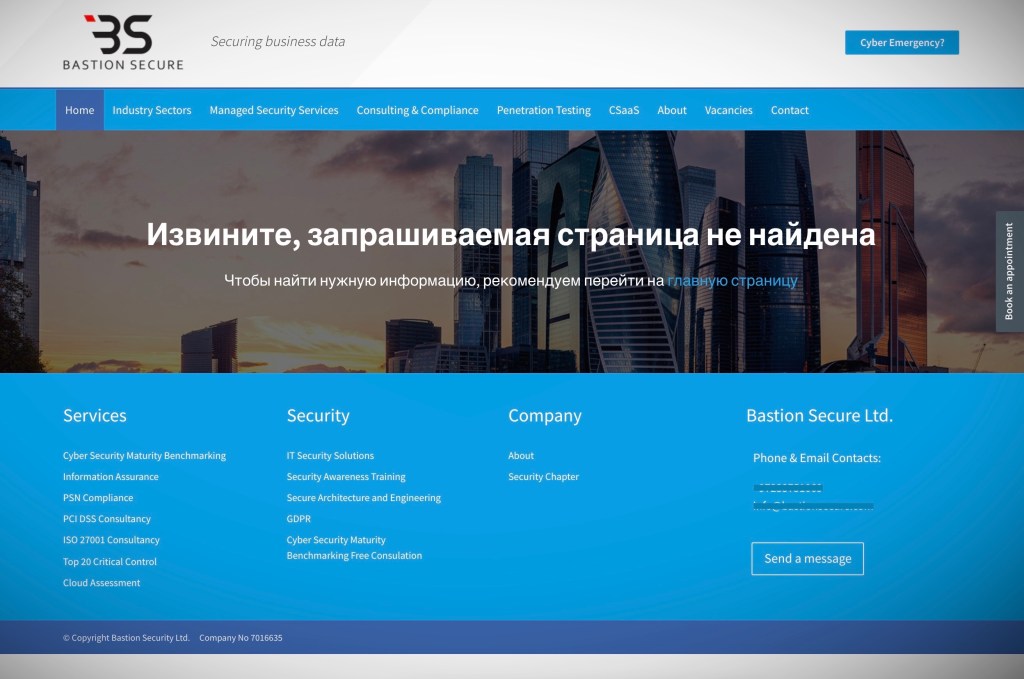Open the Security Chapter link

543,477
